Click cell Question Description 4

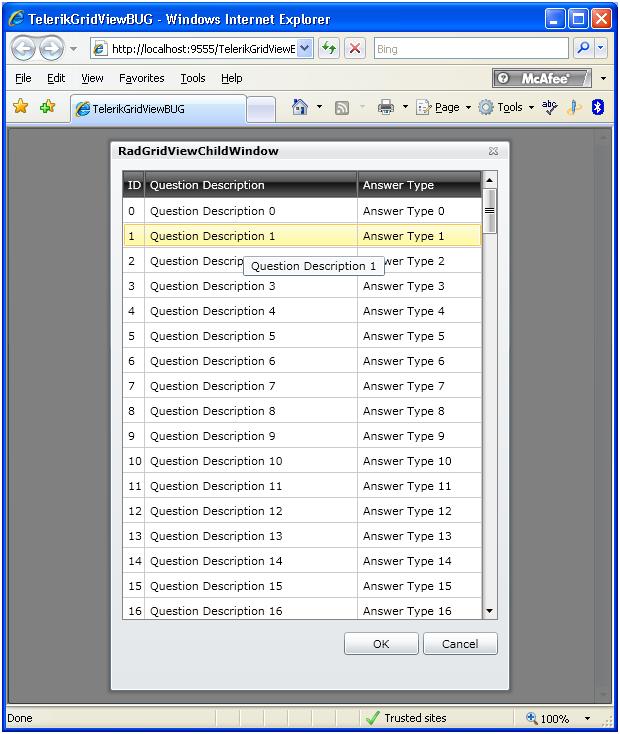[251, 311]
